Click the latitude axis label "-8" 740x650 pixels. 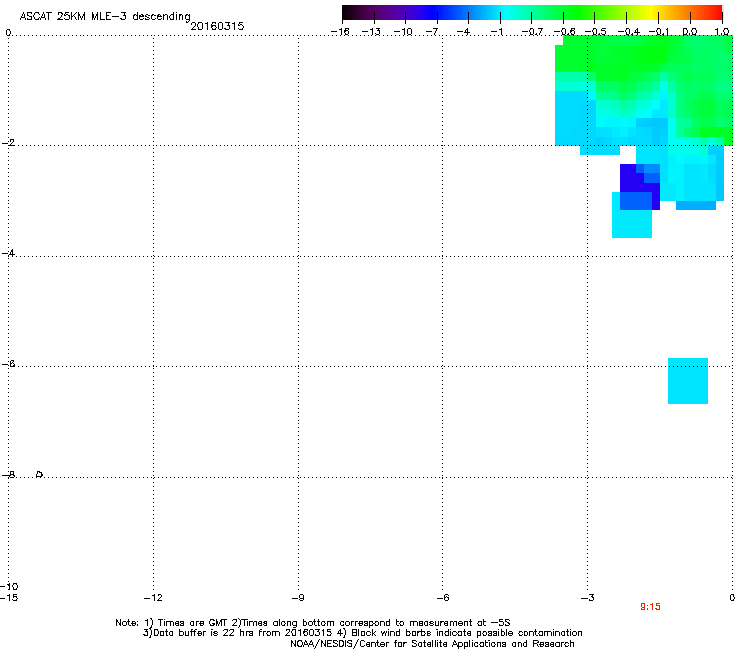[8, 475]
